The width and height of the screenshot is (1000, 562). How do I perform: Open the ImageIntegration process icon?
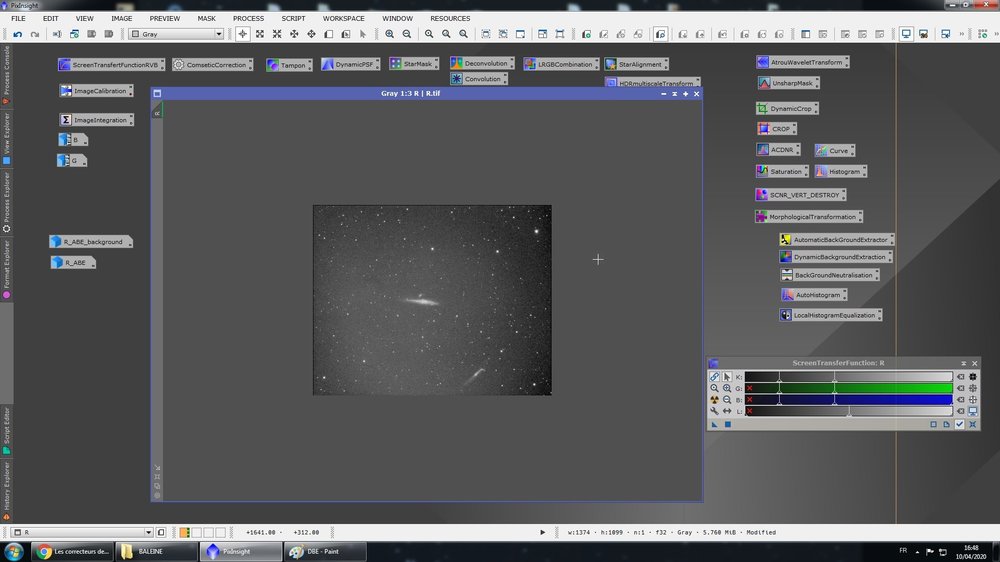coord(100,120)
